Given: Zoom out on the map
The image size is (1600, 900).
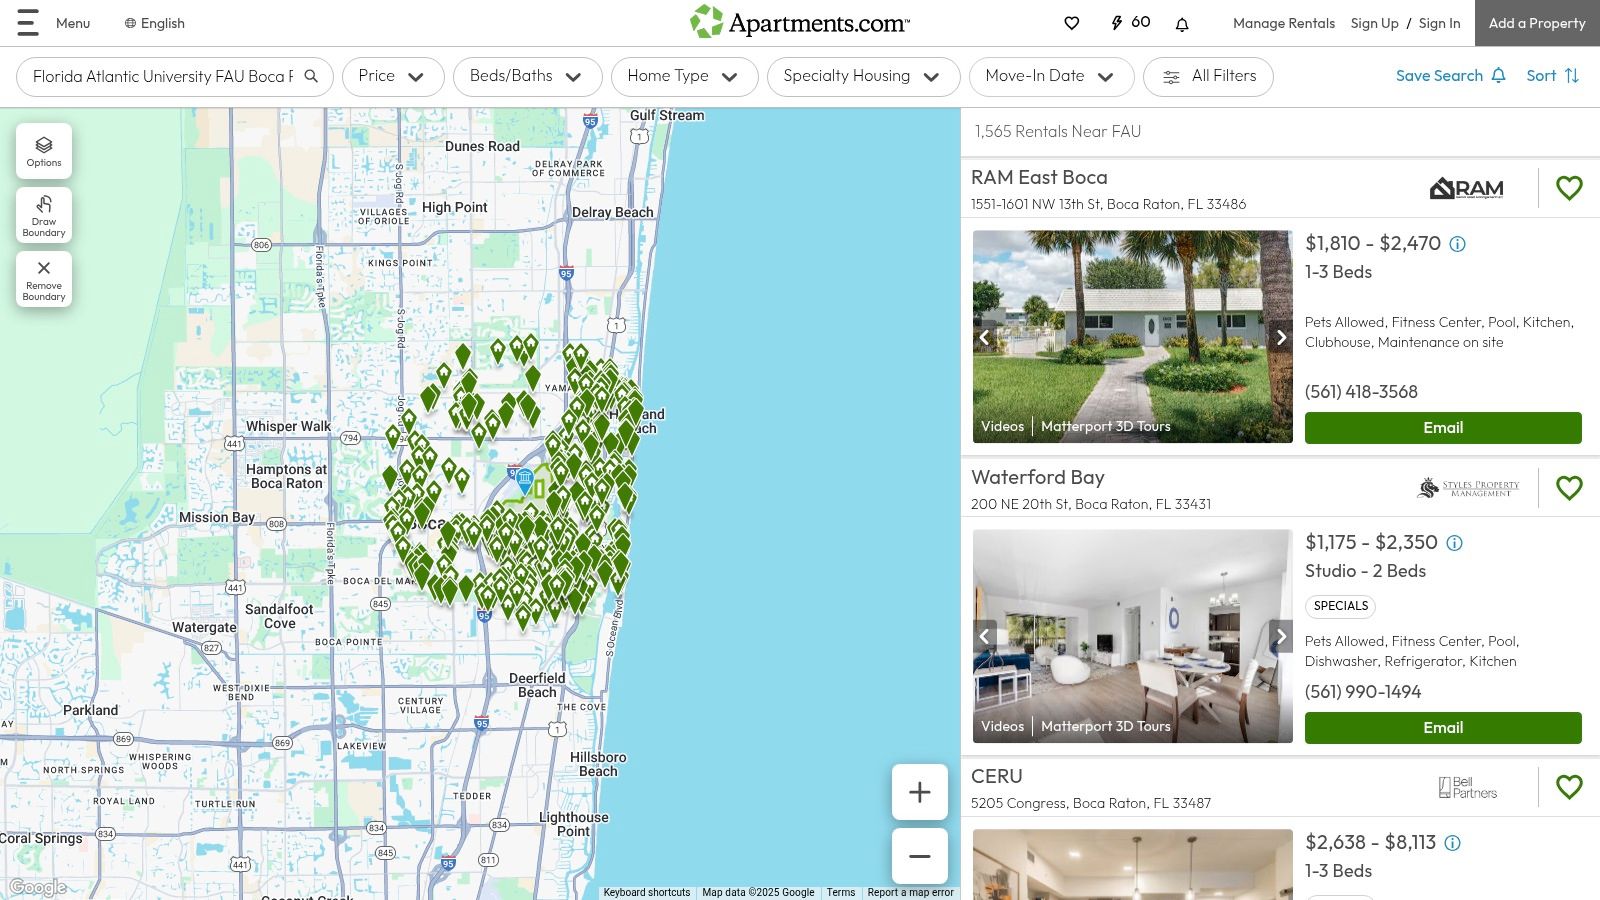Looking at the screenshot, I should pos(920,856).
